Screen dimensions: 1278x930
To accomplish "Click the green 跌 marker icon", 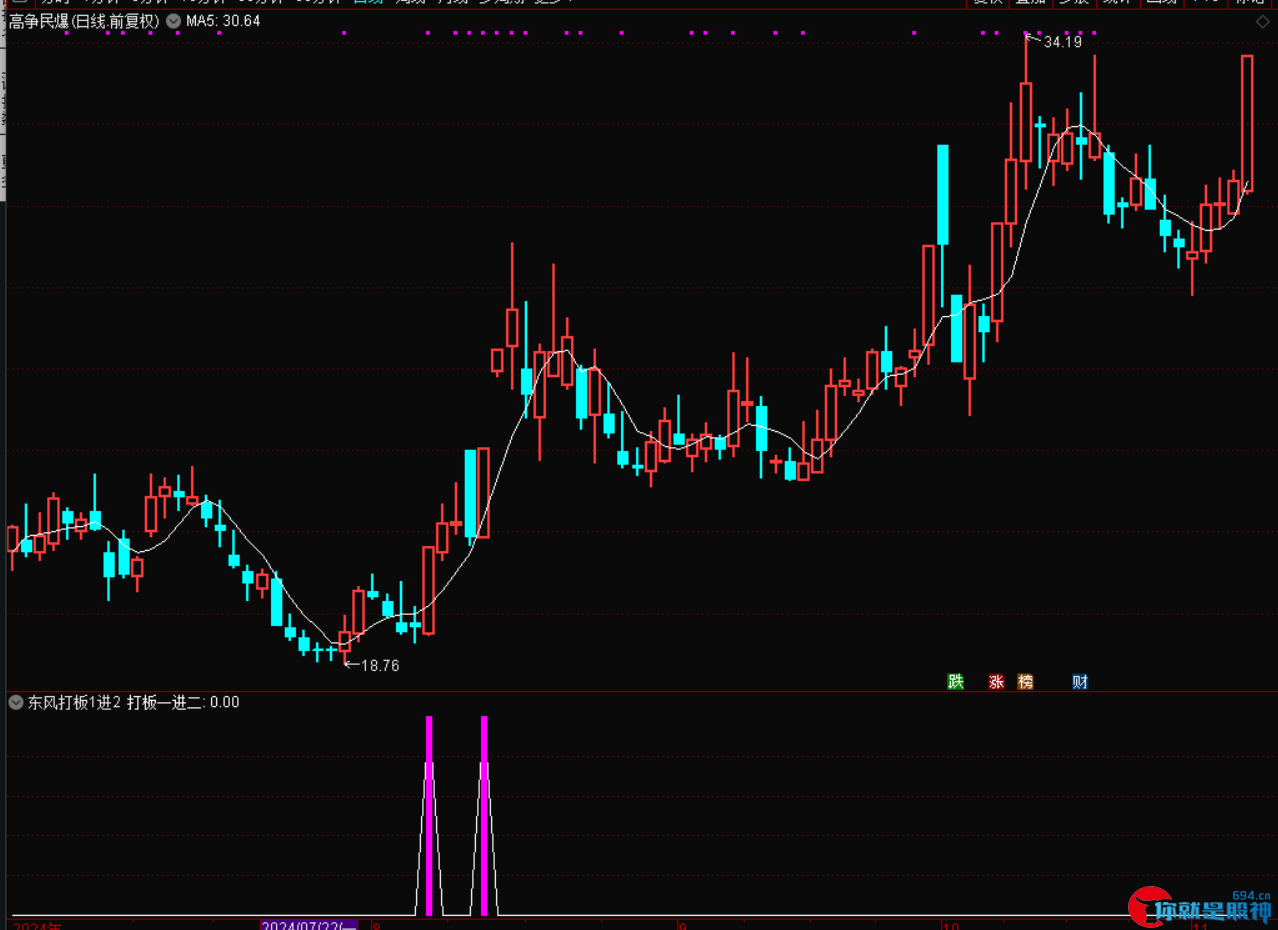I will coord(956,681).
